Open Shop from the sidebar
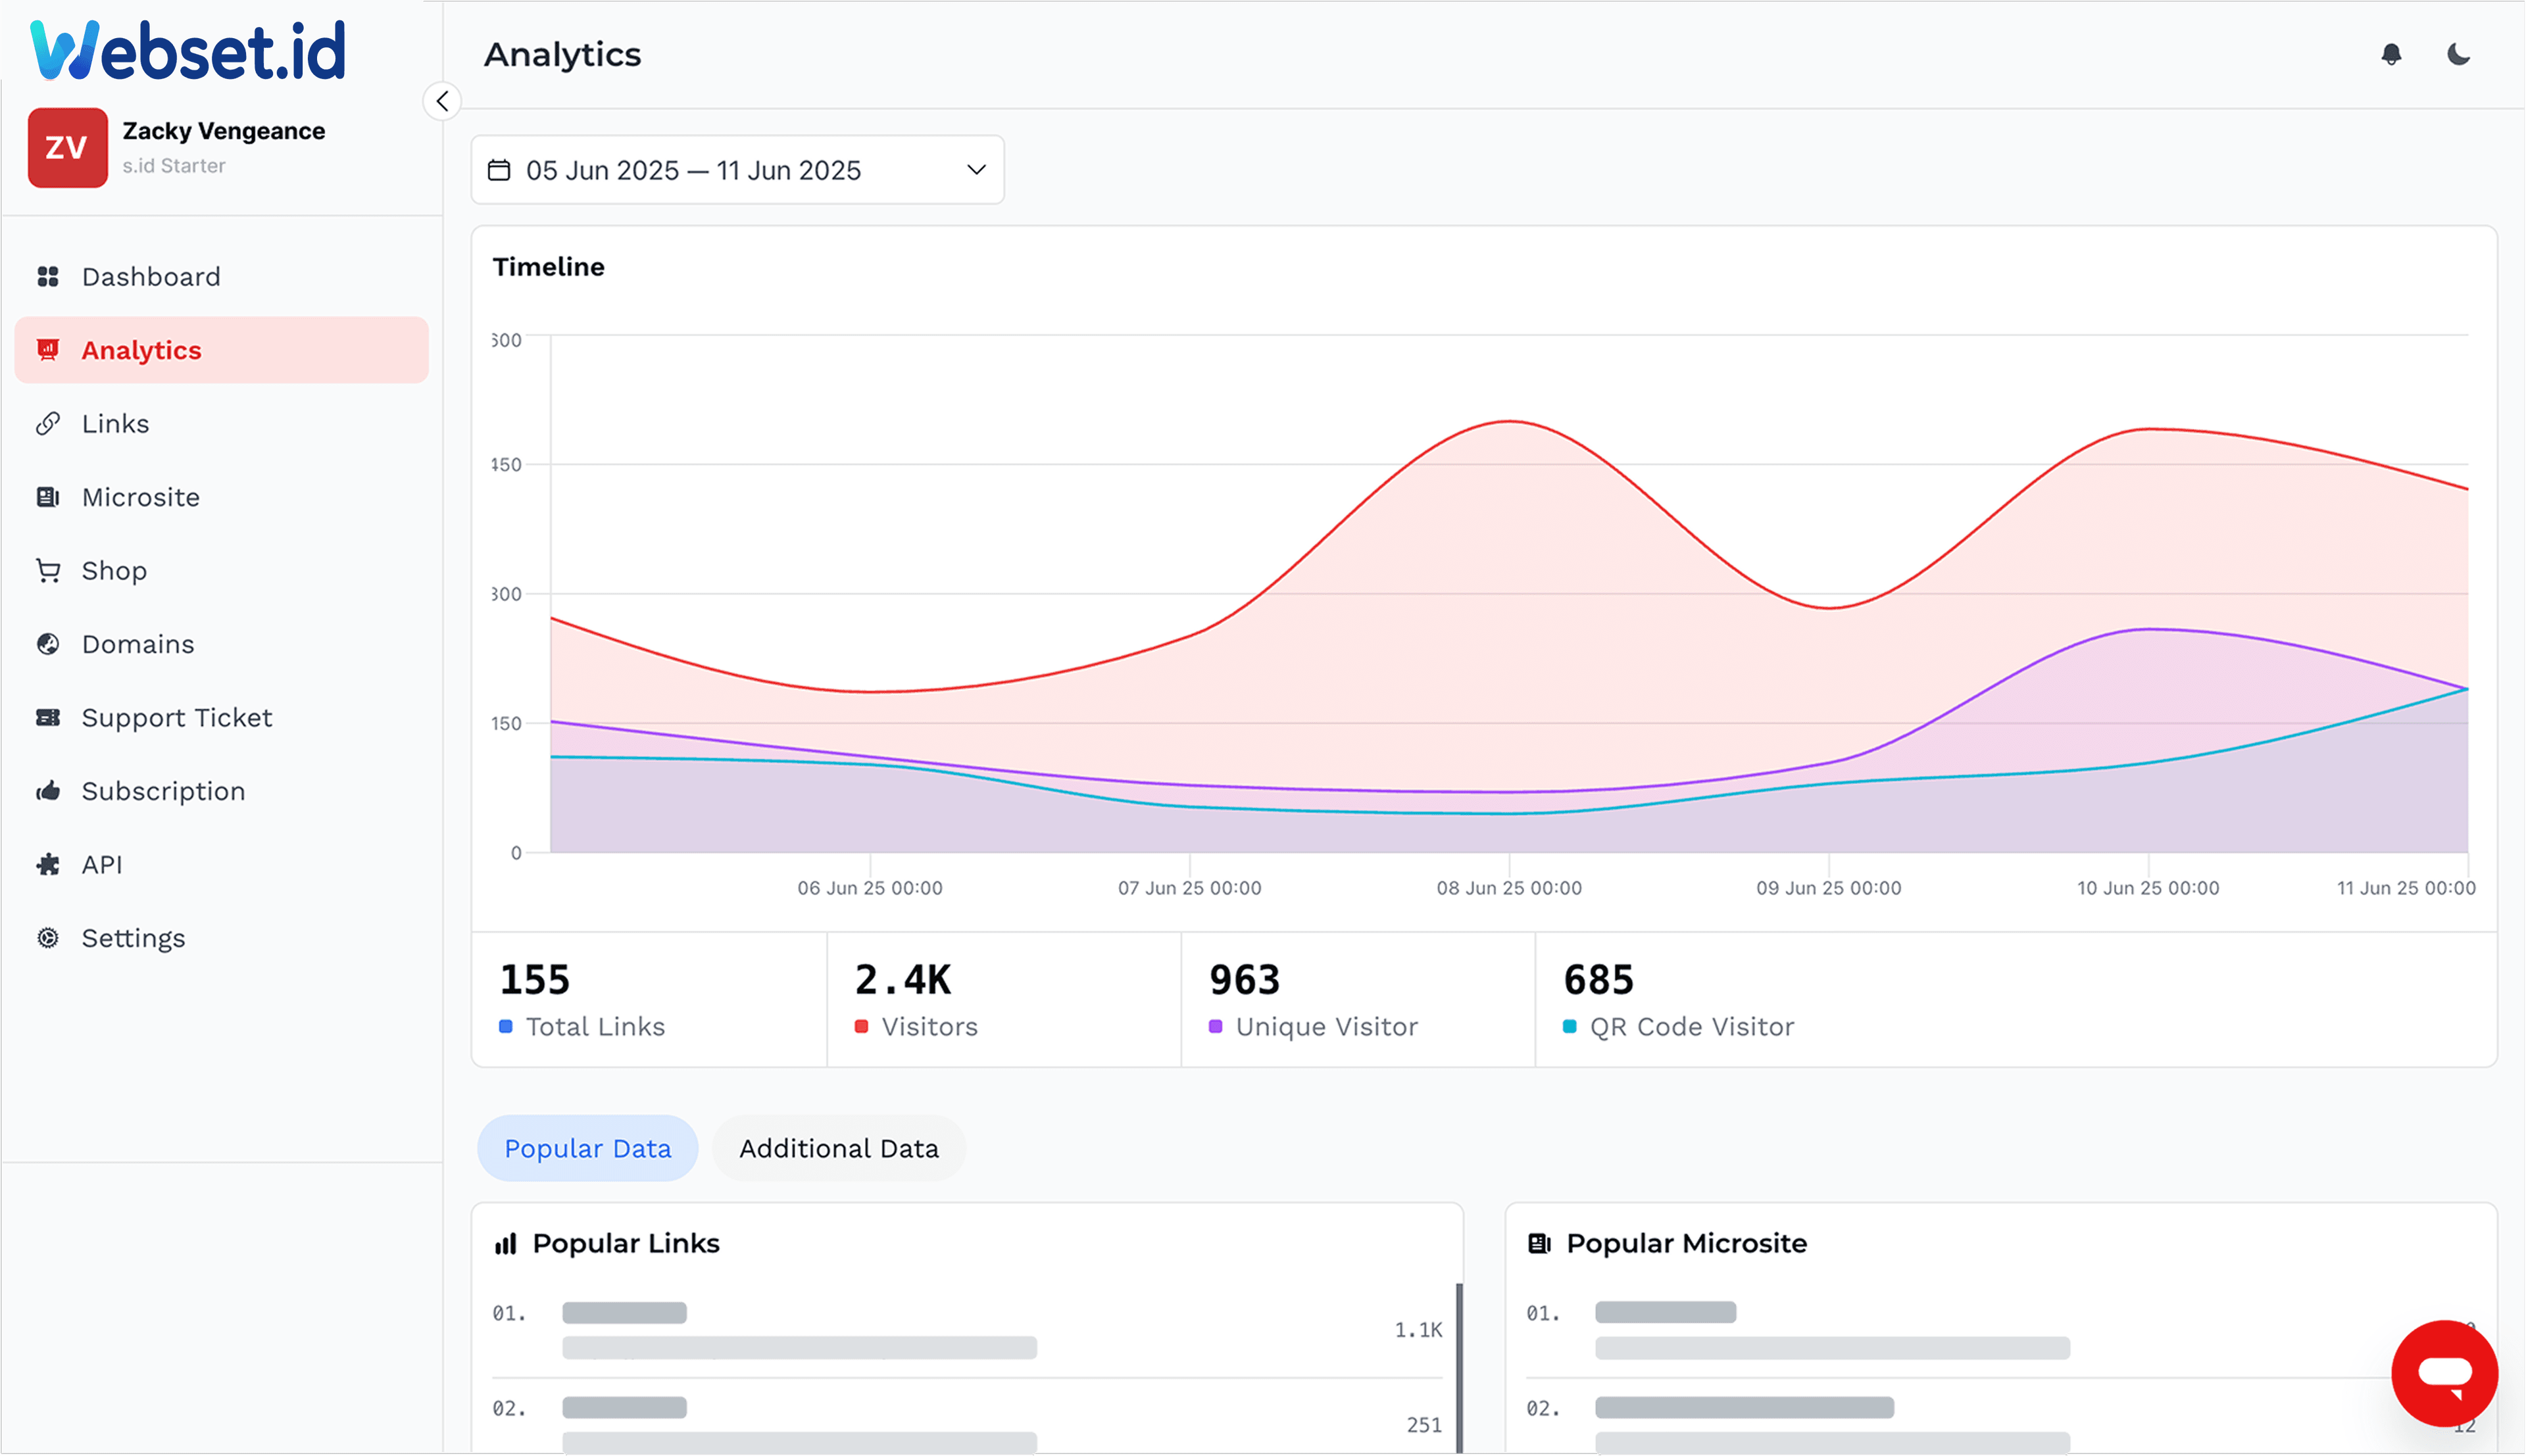The image size is (2526, 1456). tap(114, 571)
